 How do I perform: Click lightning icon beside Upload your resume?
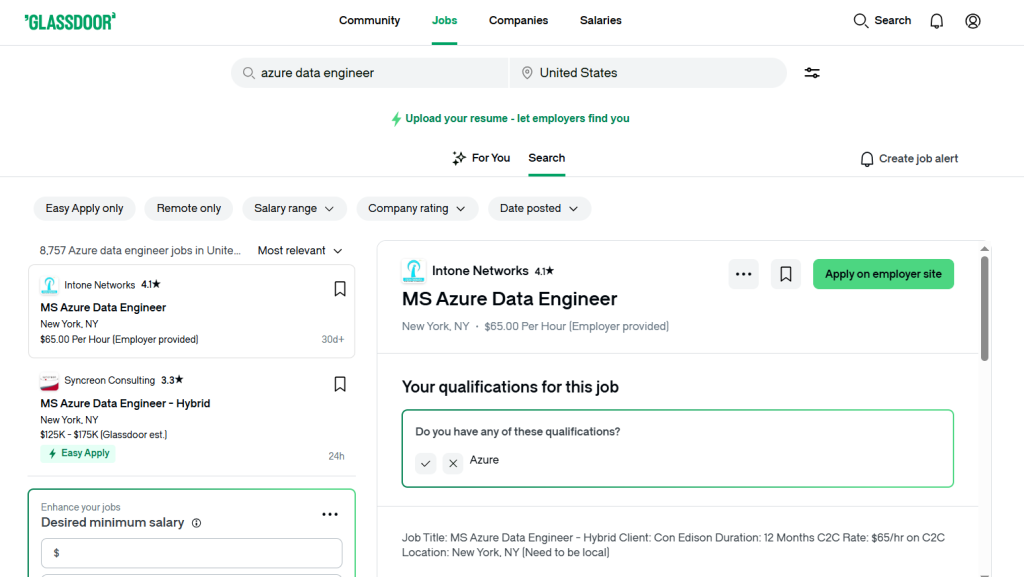point(396,119)
